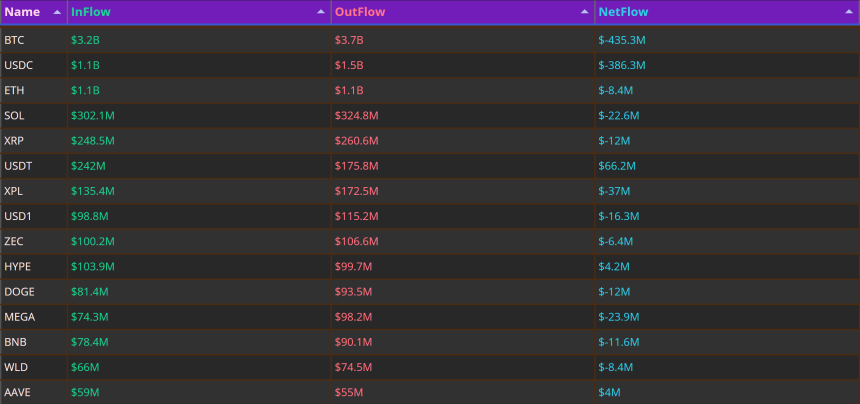860x404 pixels.
Task: Select XRP InFlow value $248.5M
Action: point(93,141)
